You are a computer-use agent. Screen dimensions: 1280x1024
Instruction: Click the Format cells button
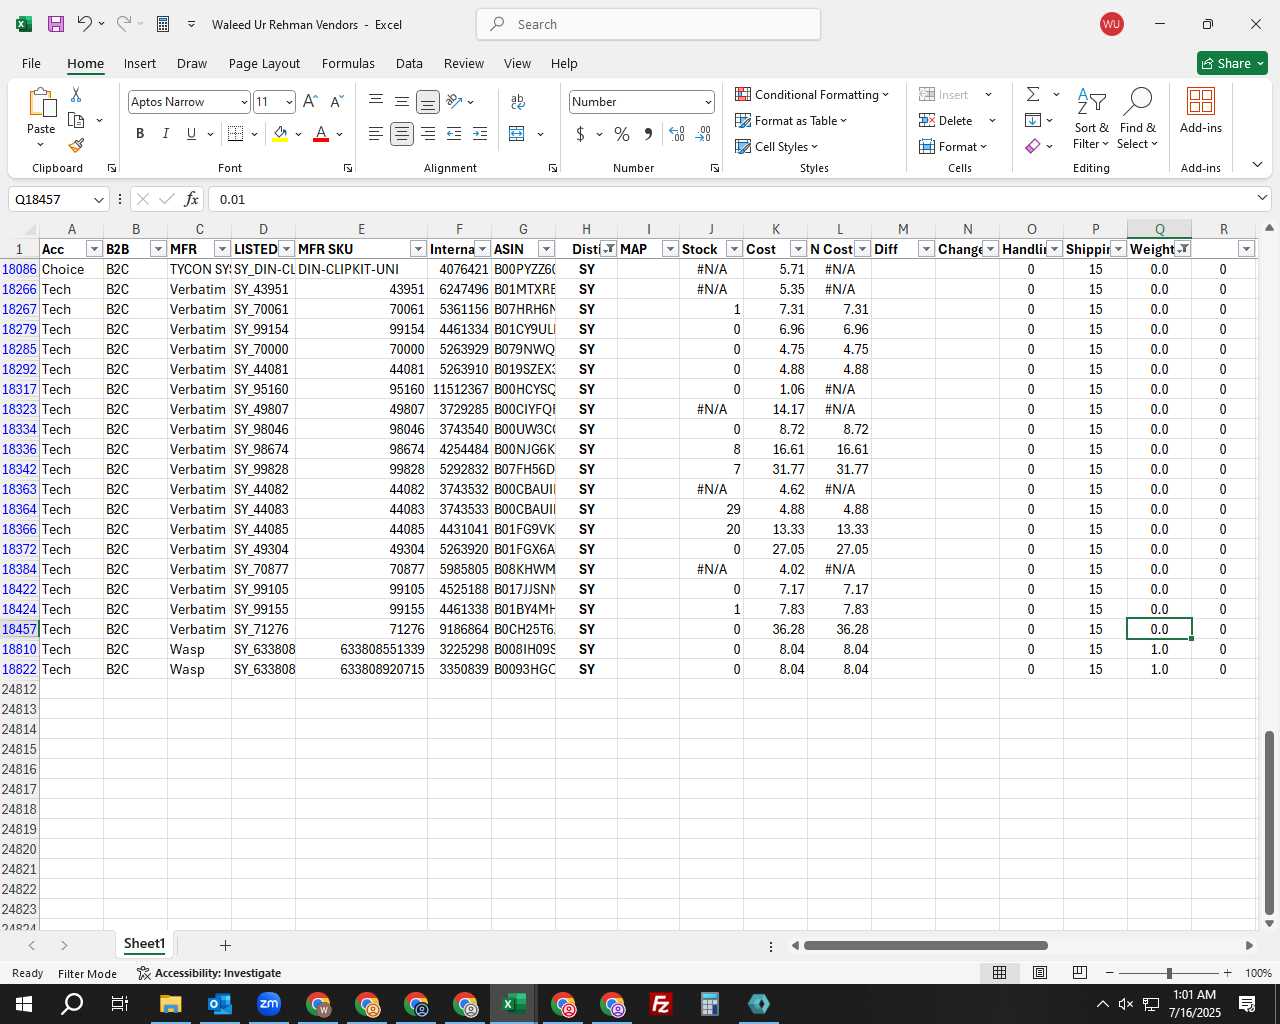click(x=953, y=146)
